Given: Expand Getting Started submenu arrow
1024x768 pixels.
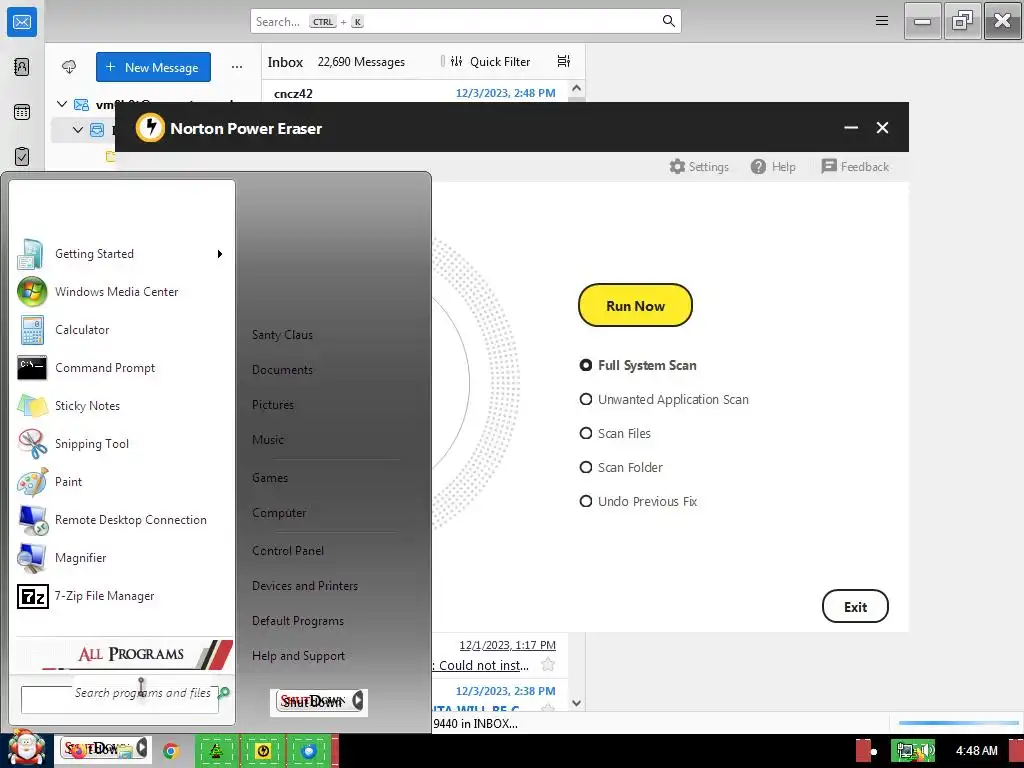Looking at the screenshot, I should [220, 254].
